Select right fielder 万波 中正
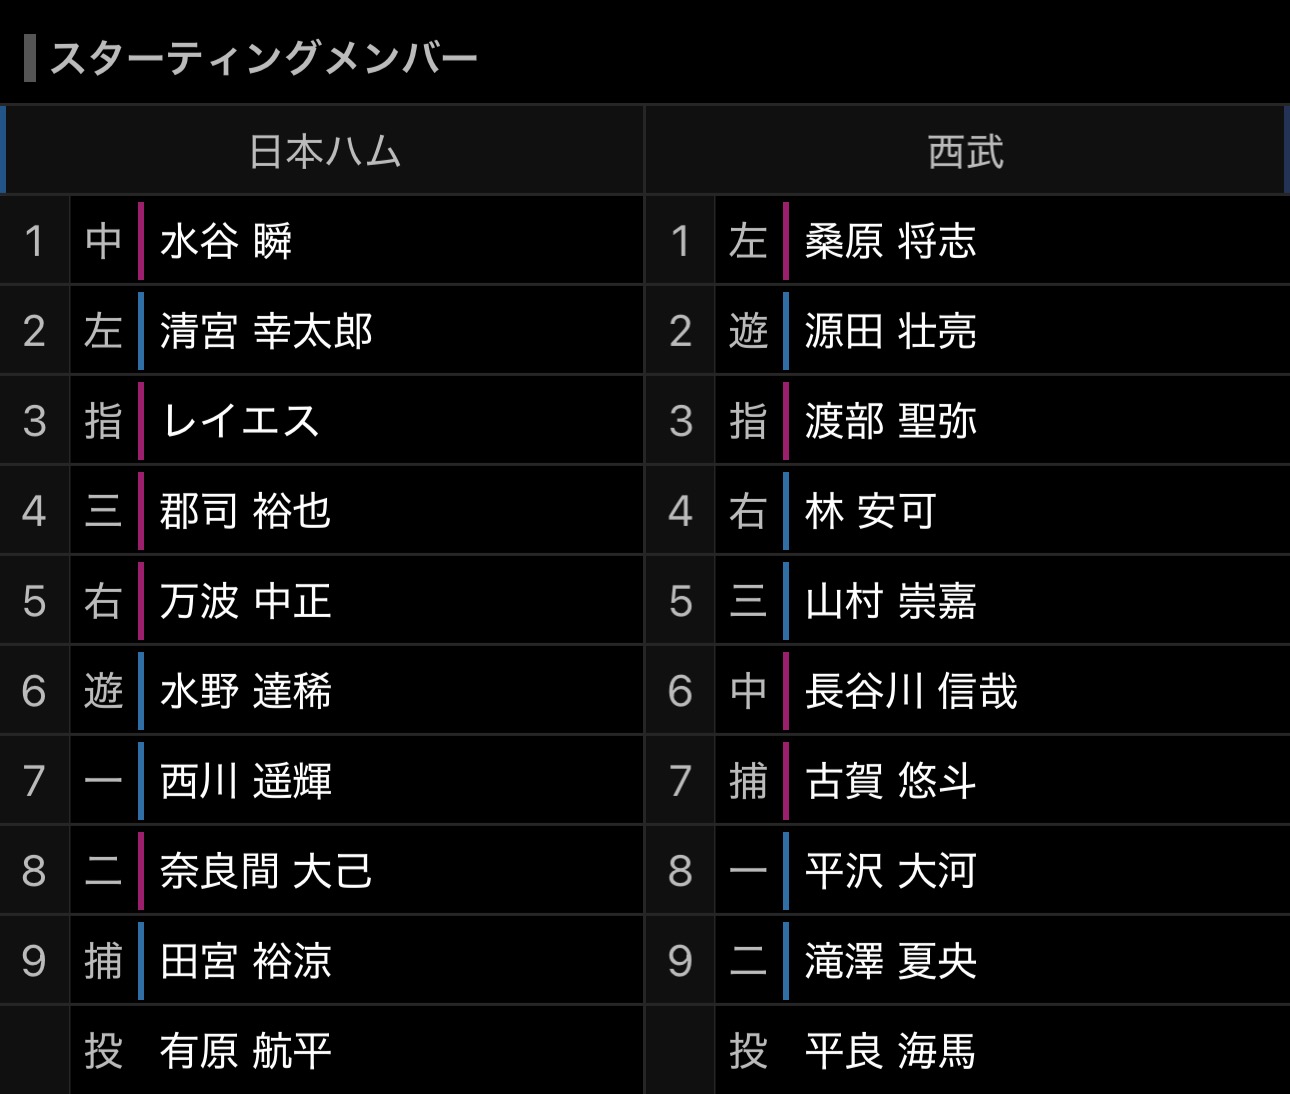This screenshot has height=1094, width=1290. point(245,601)
